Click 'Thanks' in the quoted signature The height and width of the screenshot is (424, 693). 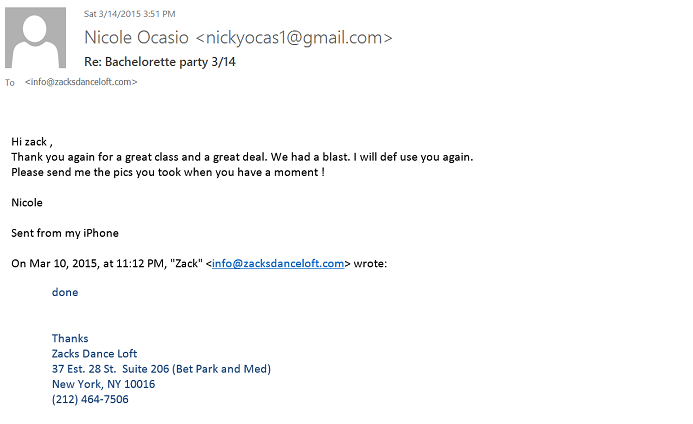coord(70,338)
